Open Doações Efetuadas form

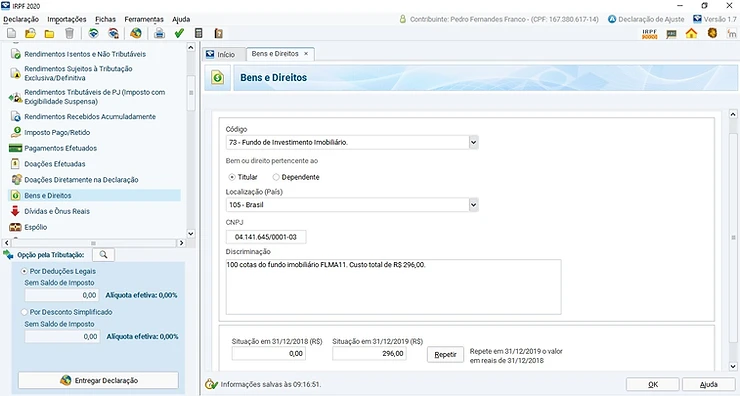(x=55, y=164)
